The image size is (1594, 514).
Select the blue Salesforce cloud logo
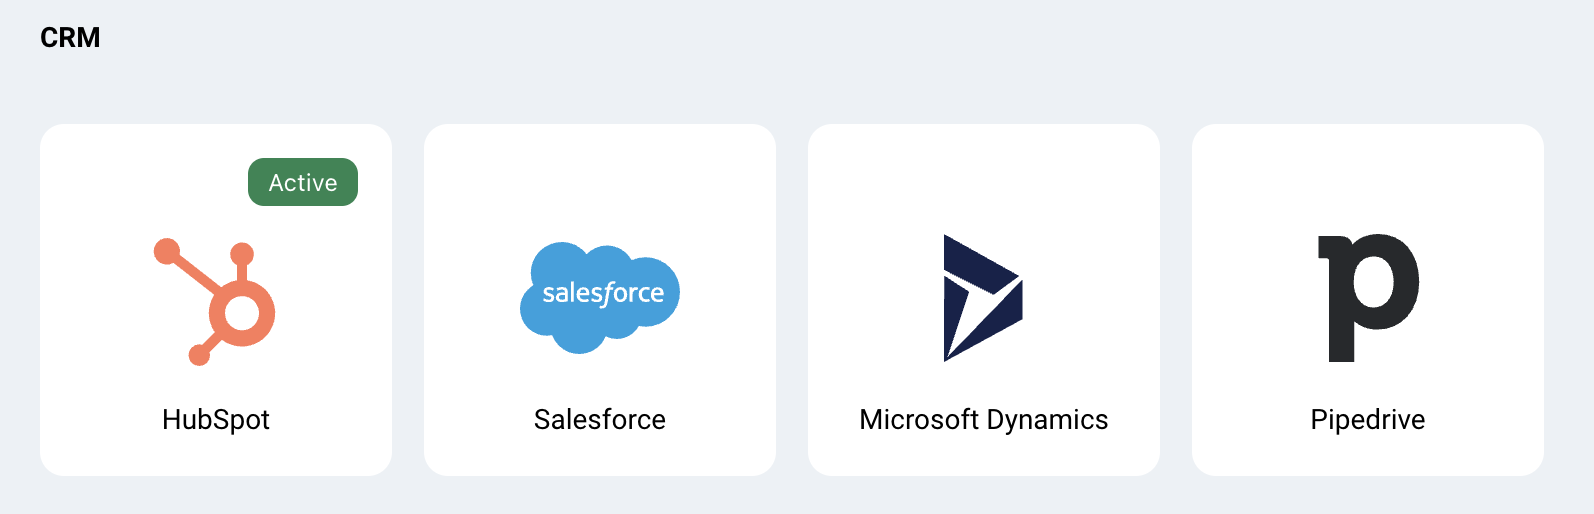[600, 297]
